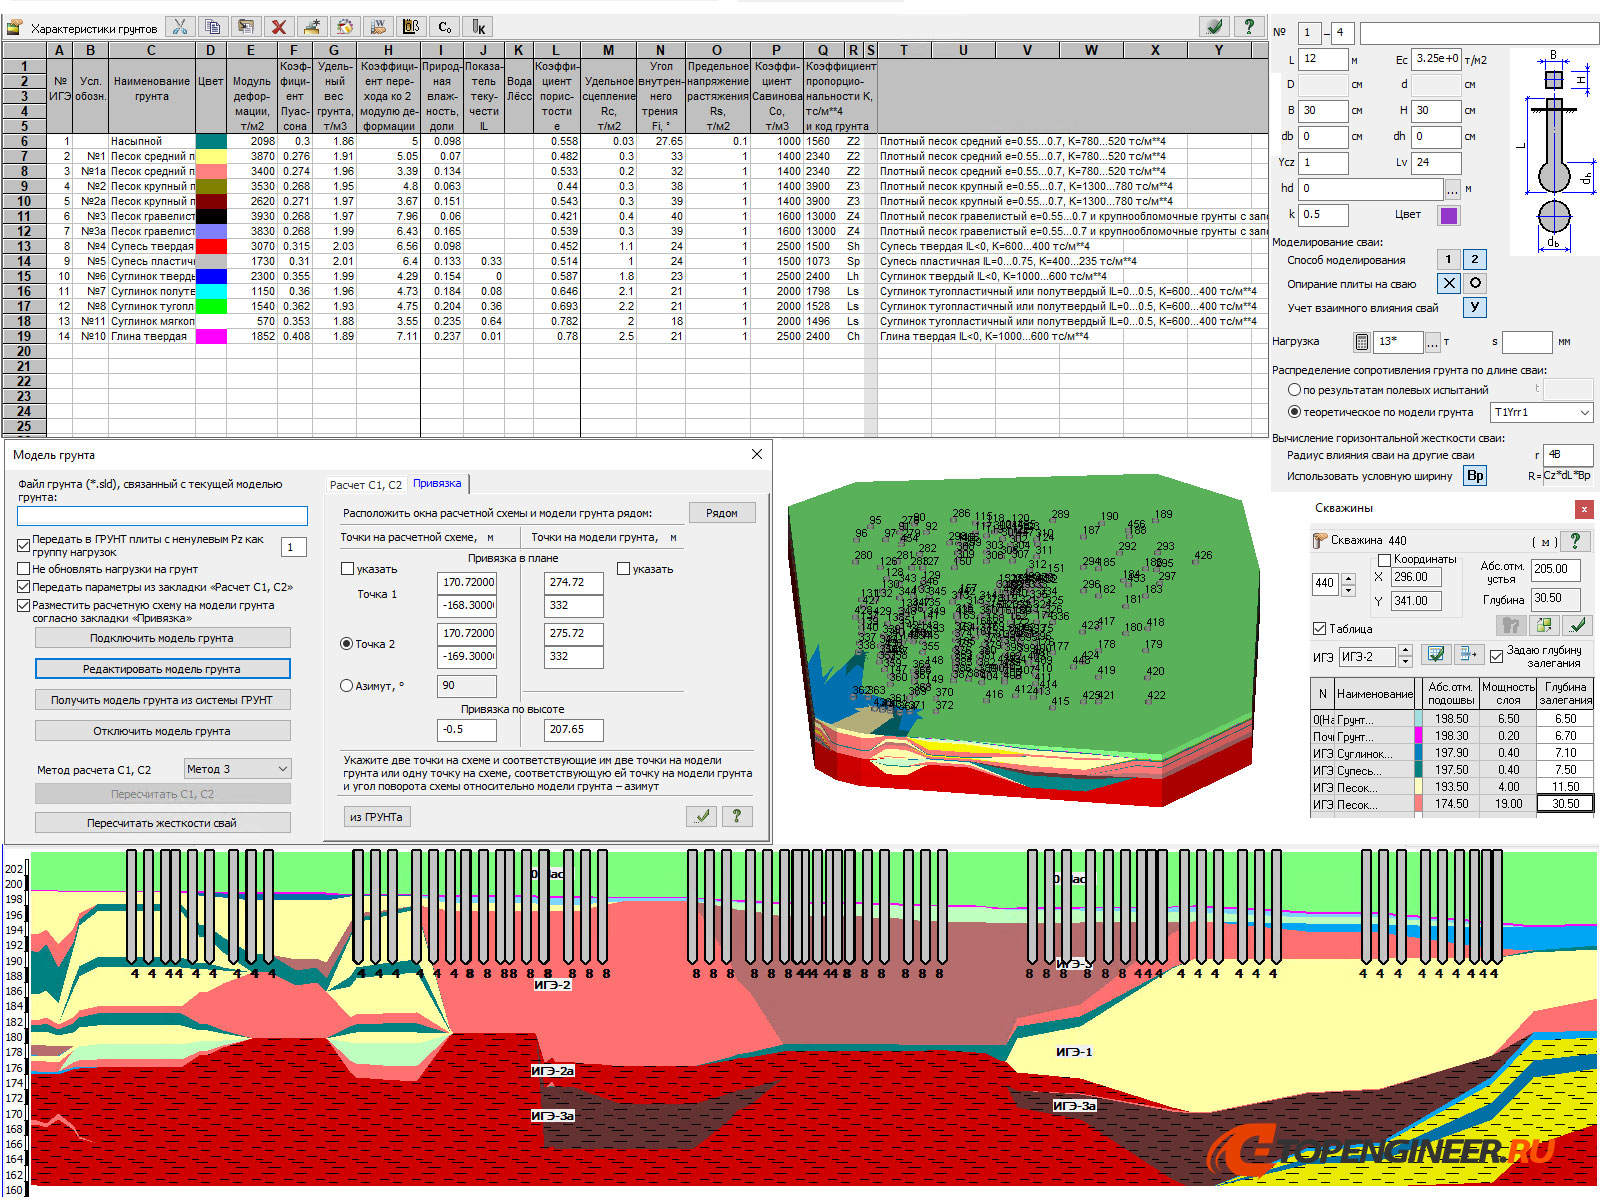Select the Азимут radio button

tap(347, 686)
